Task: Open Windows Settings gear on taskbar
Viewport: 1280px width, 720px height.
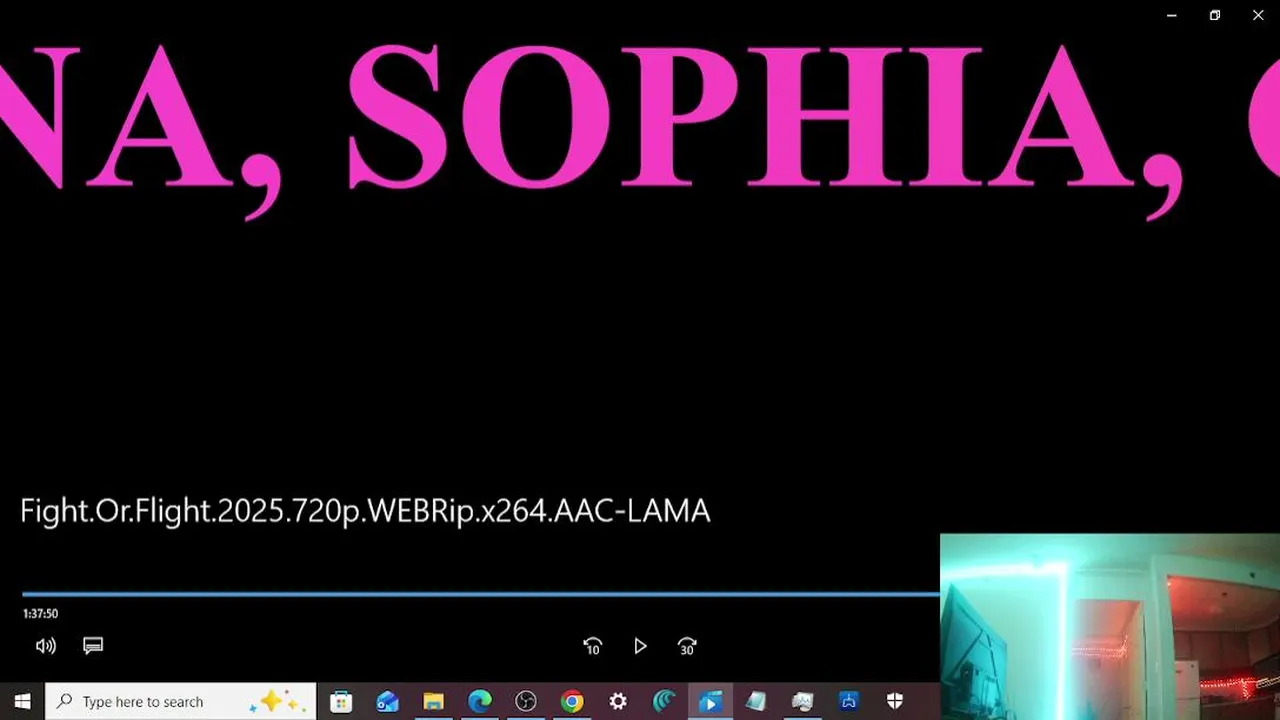Action: 618,702
